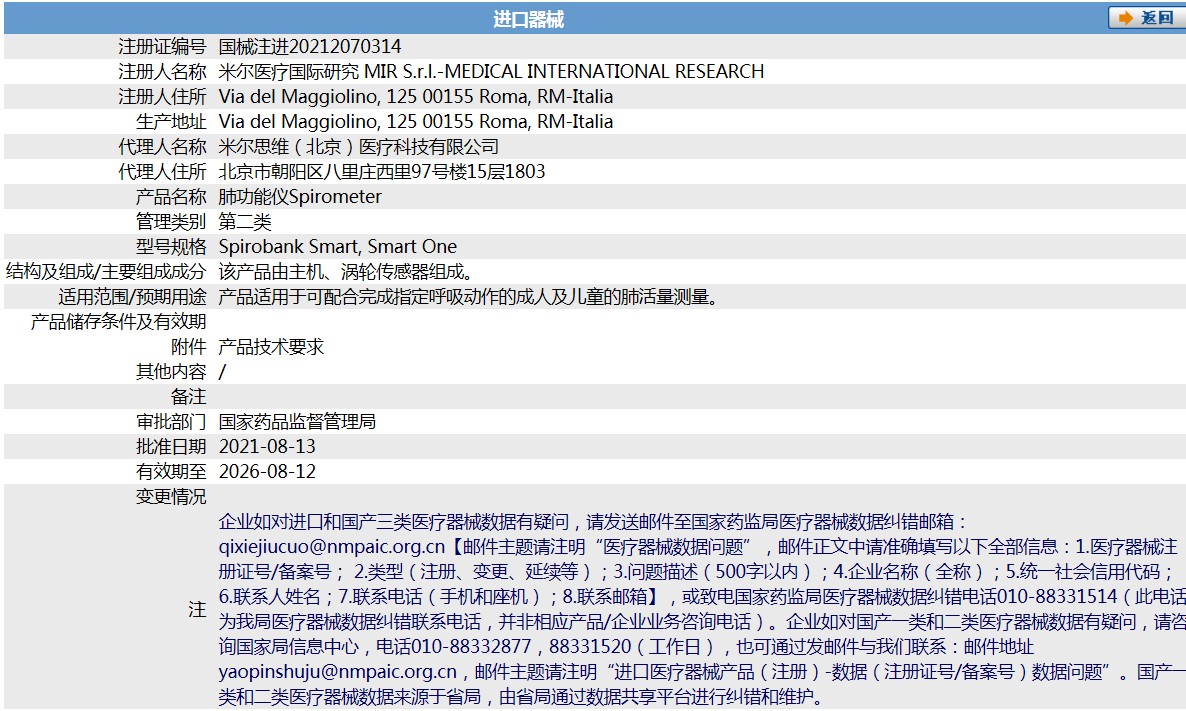
Task: Click the 型号规格 label
Action: click(171, 247)
